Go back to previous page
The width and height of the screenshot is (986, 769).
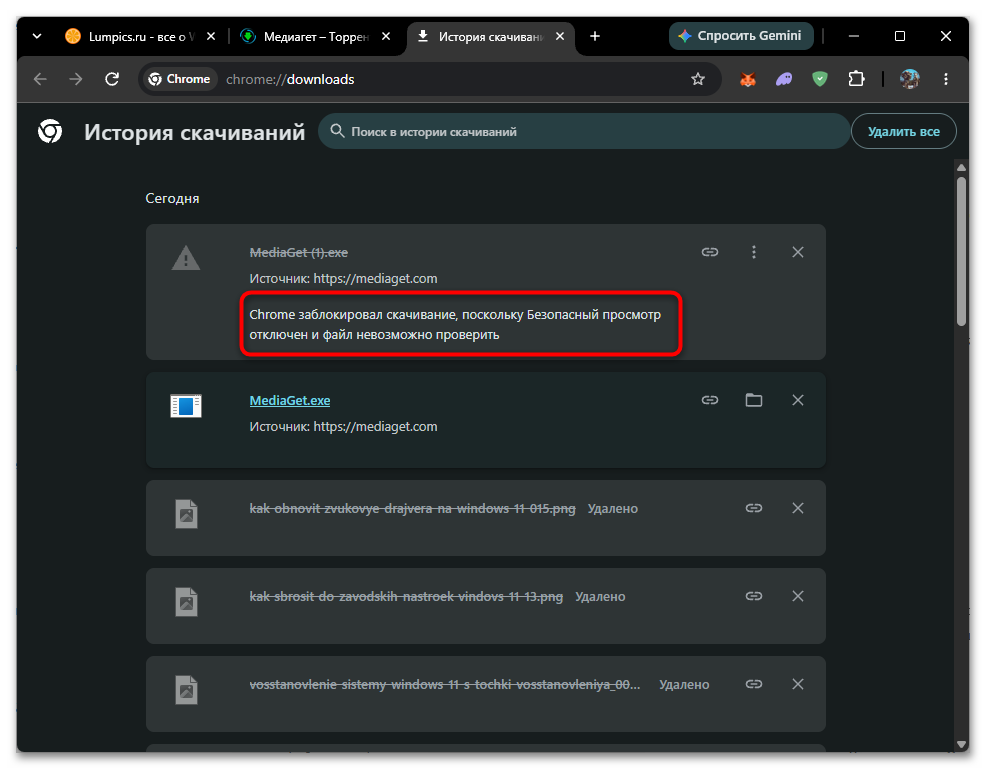click(x=40, y=79)
